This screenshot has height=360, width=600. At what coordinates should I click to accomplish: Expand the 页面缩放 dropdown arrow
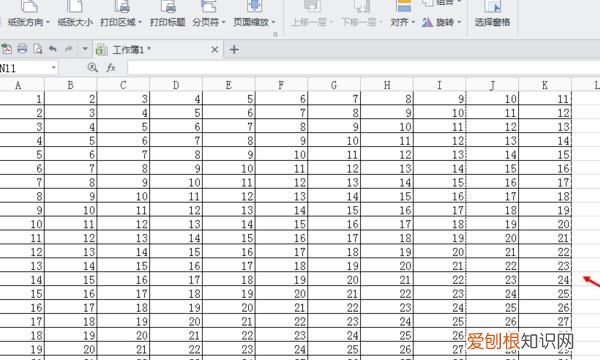pos(274,23)
